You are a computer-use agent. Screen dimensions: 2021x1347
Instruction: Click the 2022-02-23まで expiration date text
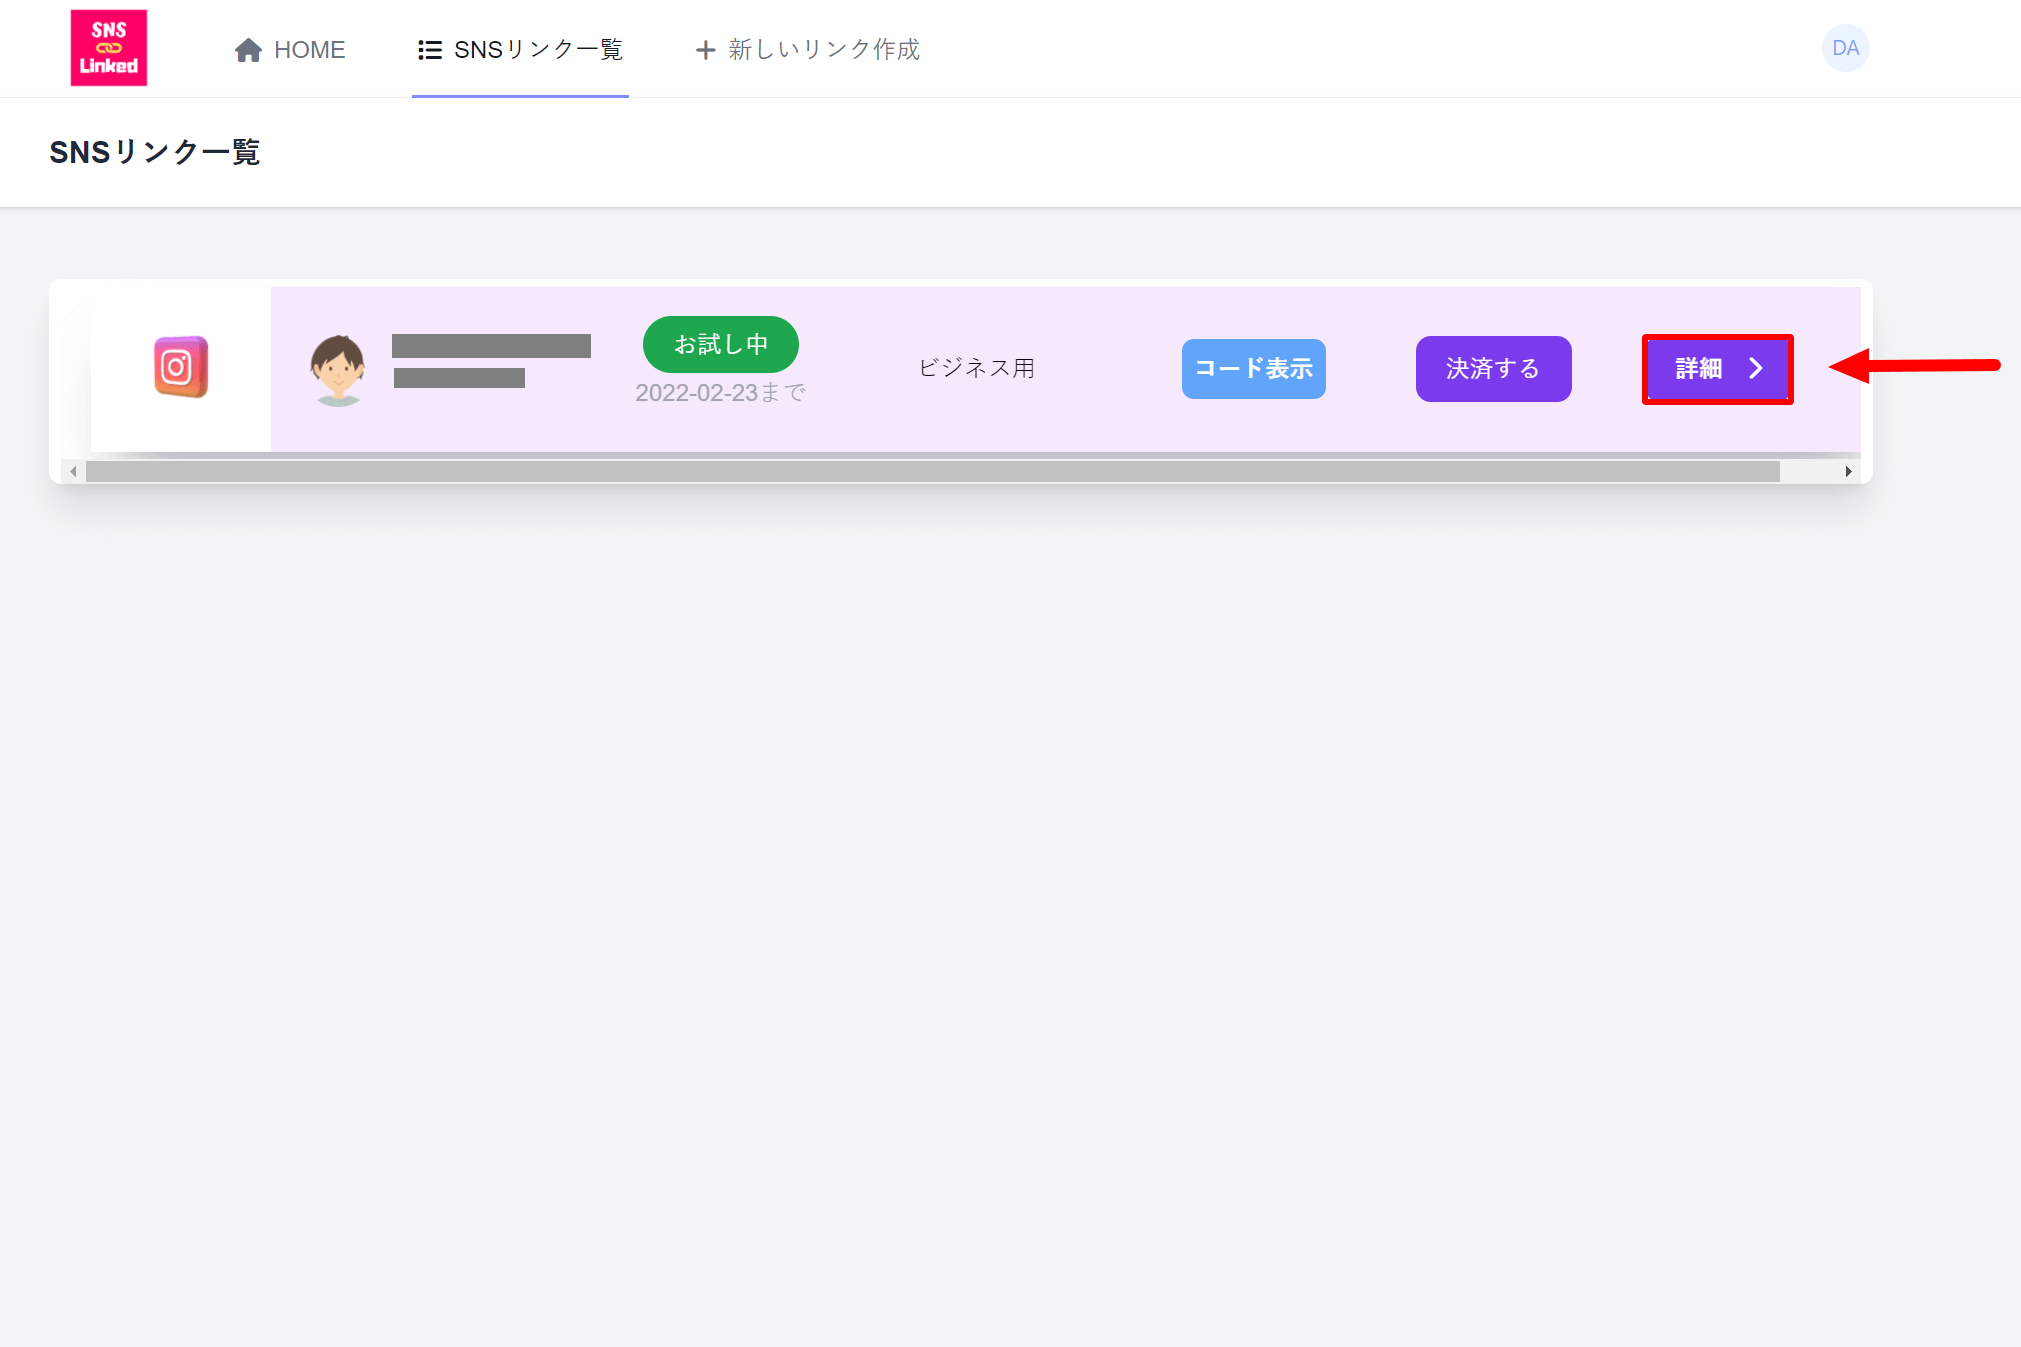[x=720, y=393]
